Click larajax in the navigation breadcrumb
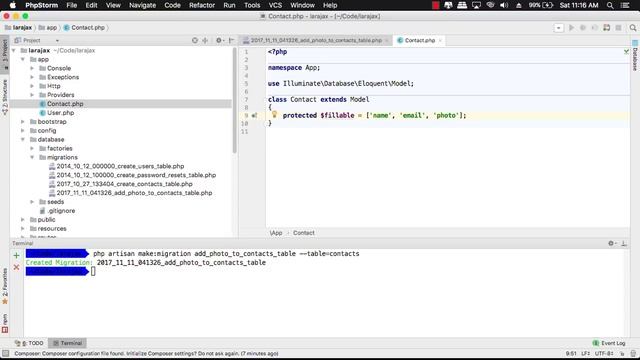640x360 pixels. tap(19, 28)
